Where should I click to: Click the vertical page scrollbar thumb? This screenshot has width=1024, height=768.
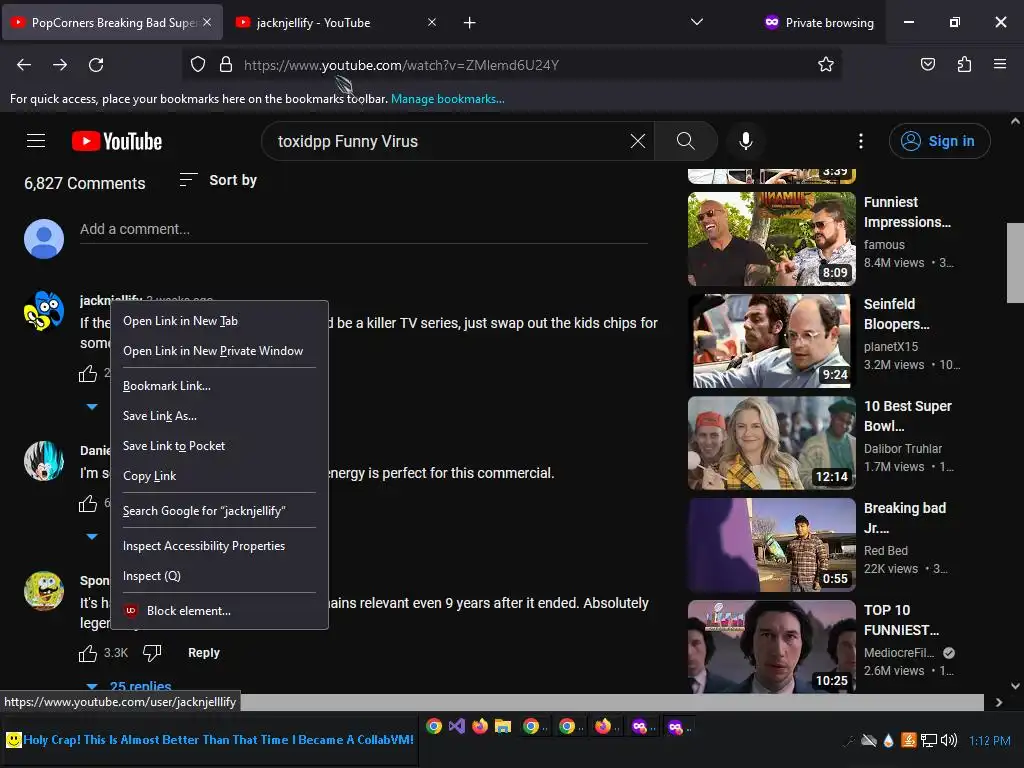[x=1015, y=263]
